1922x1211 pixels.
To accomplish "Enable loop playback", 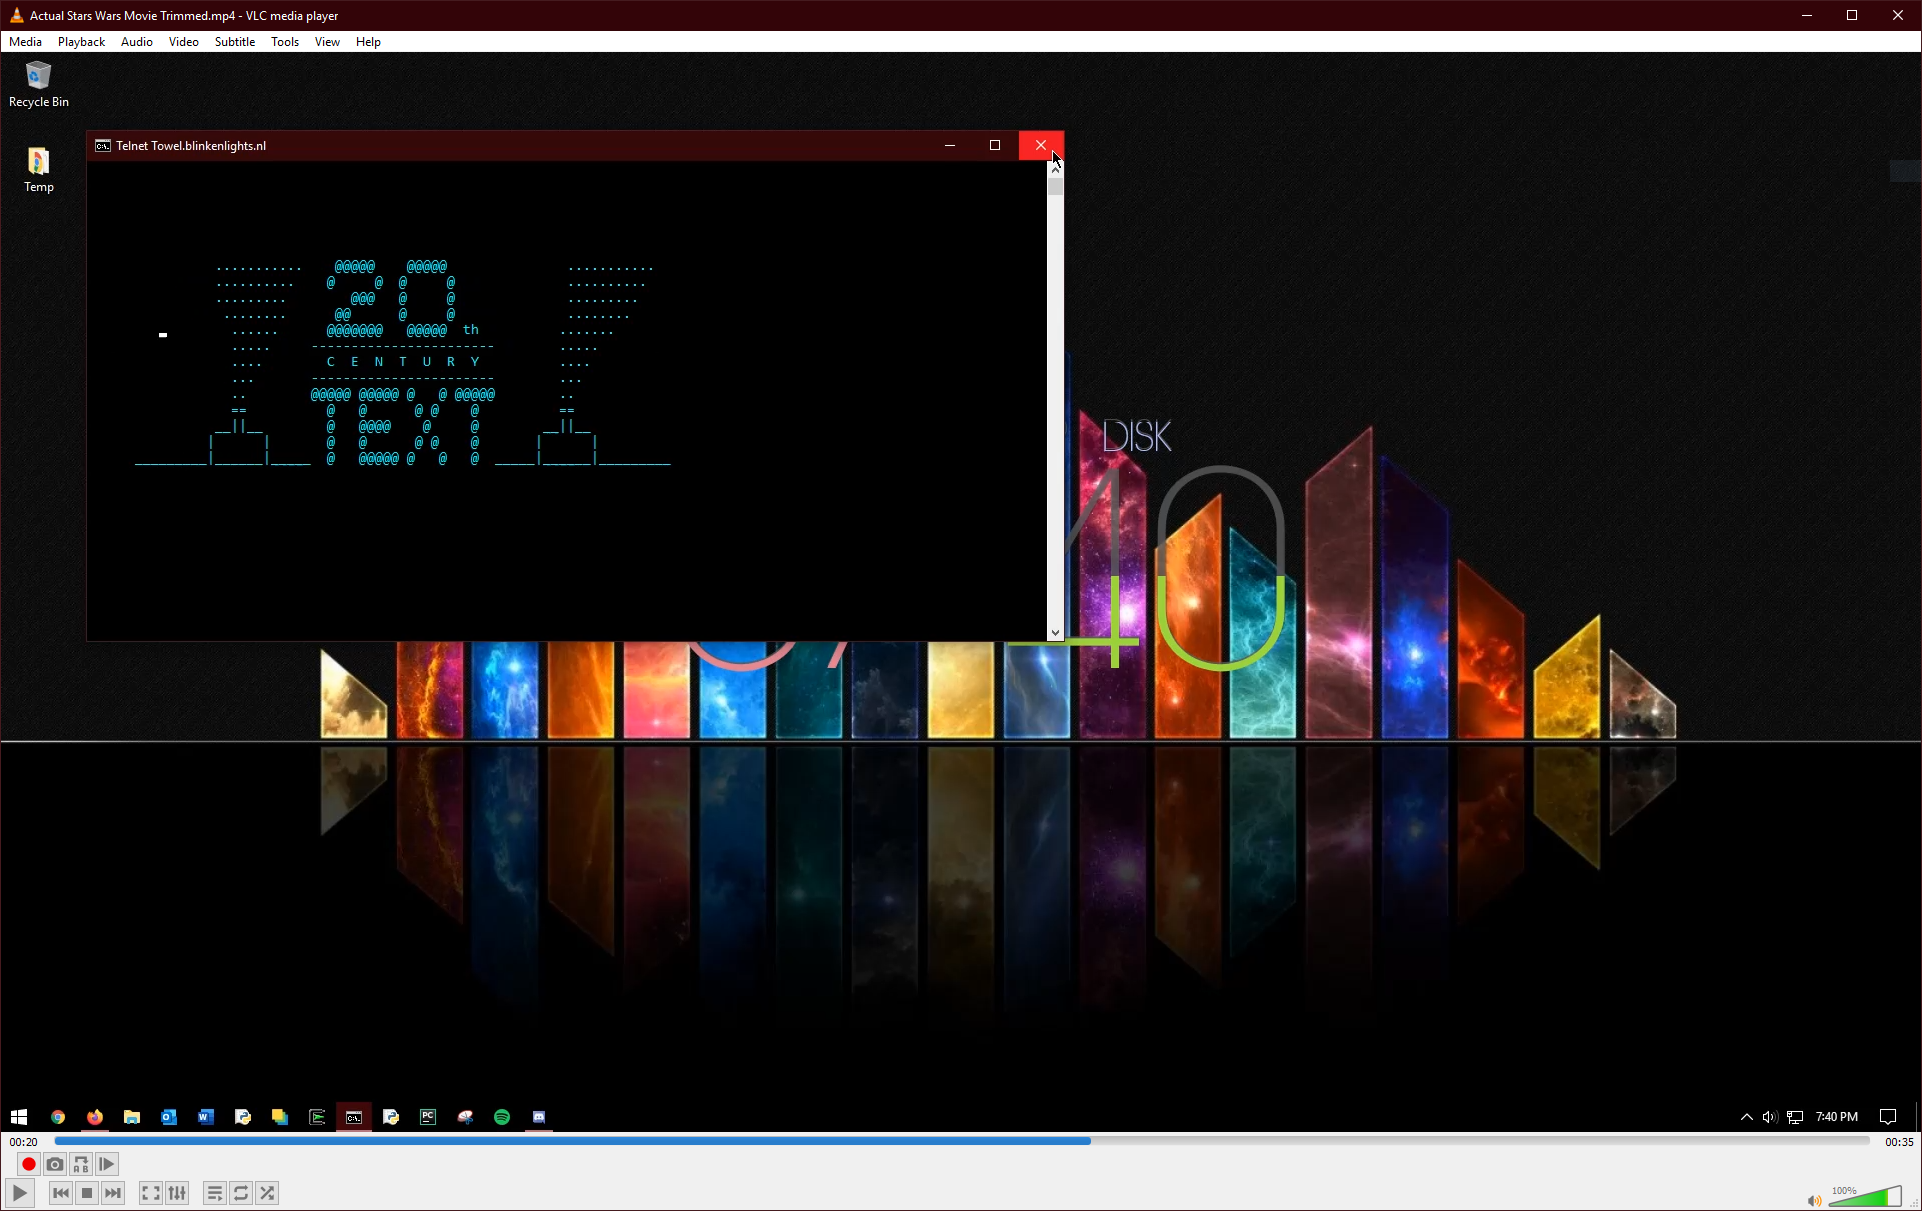I will (x=241, y=1192).
